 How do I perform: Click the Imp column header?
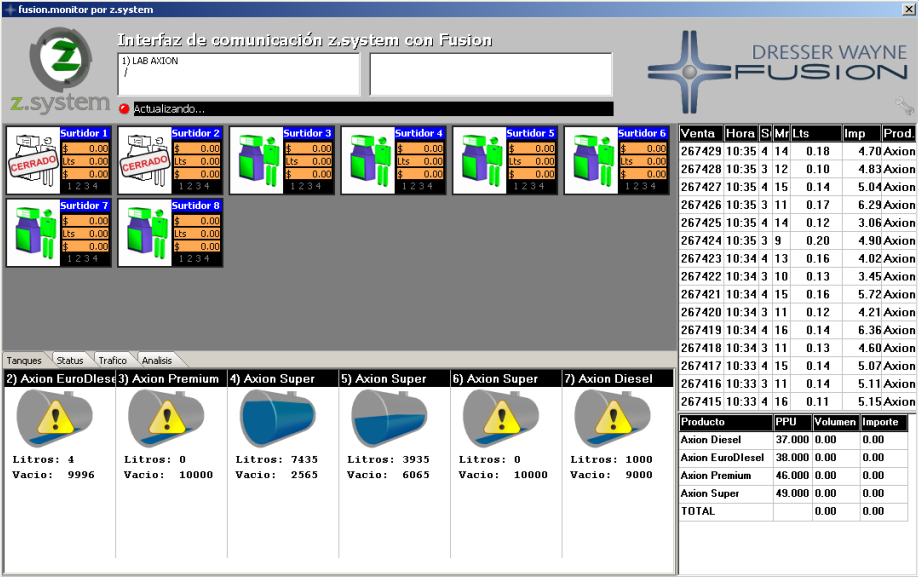[x=862, y=133]
